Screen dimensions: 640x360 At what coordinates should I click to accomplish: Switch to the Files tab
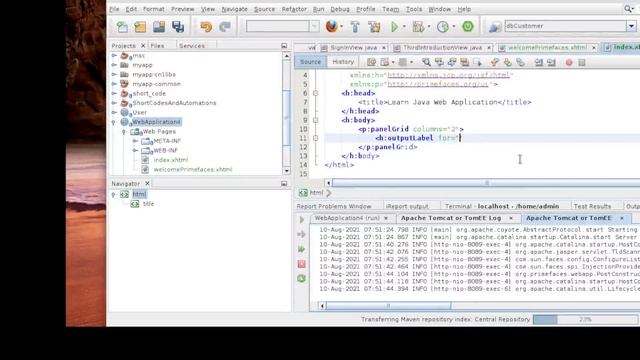coord(157,46)
